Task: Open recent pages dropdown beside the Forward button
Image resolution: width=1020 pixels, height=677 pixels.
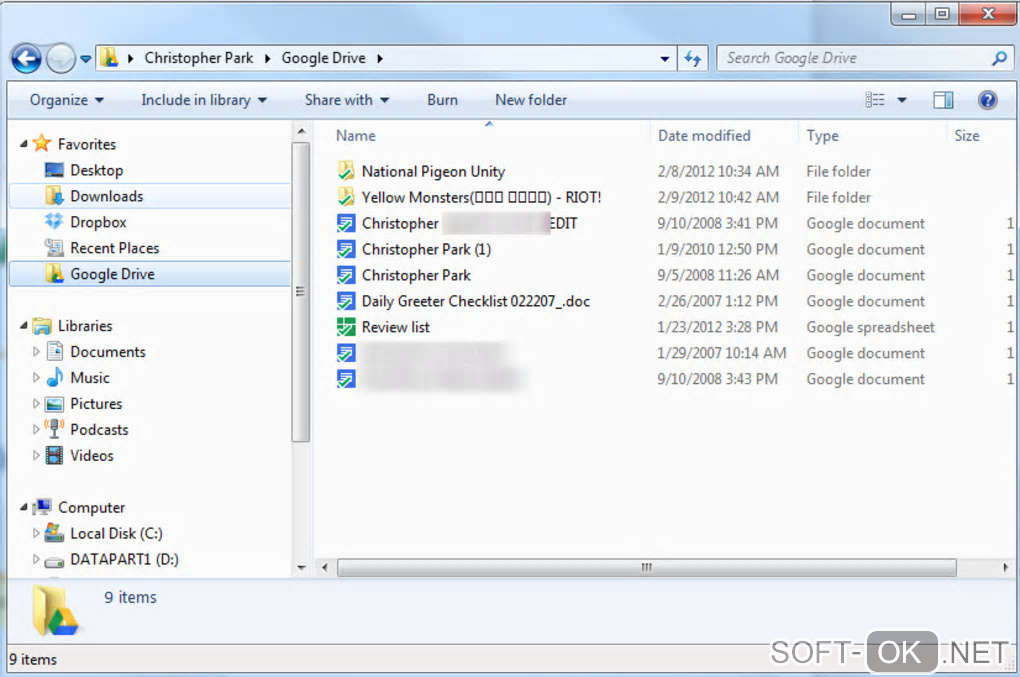Action: (x=86, y=59)
